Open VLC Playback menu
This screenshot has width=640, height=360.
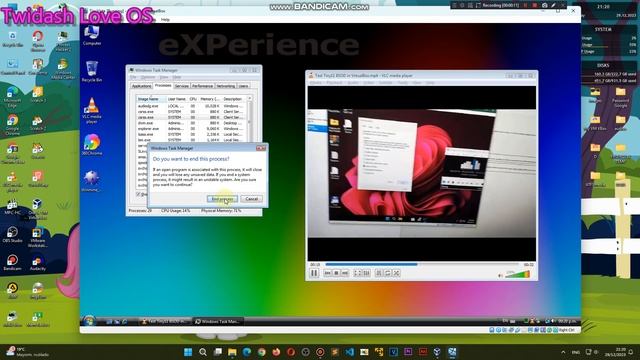334,83
